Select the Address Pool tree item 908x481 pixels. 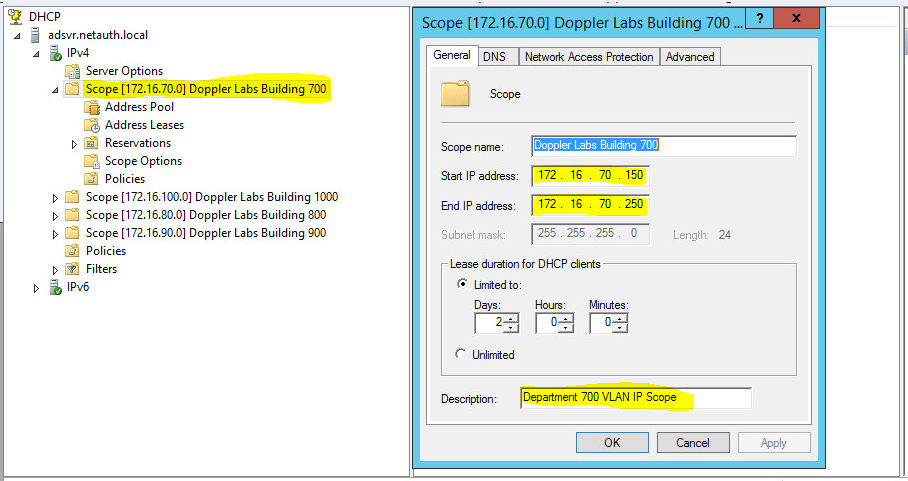(x=139, y=107)
